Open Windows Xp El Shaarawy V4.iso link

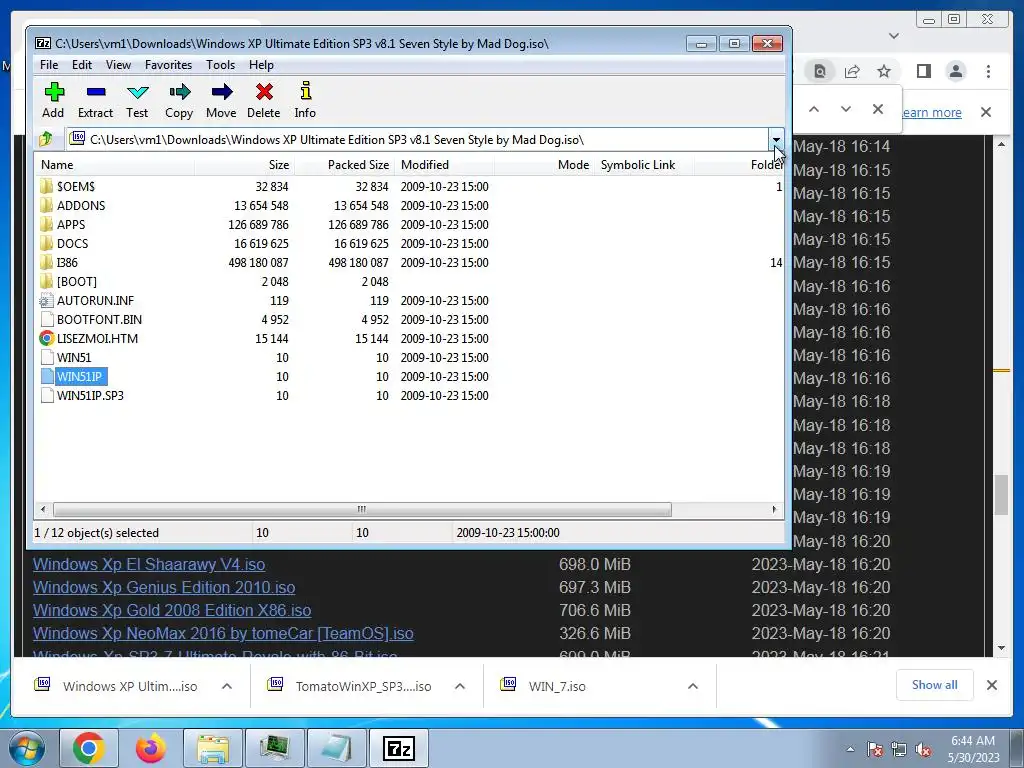pyautogui.click(x=149, y=564)
